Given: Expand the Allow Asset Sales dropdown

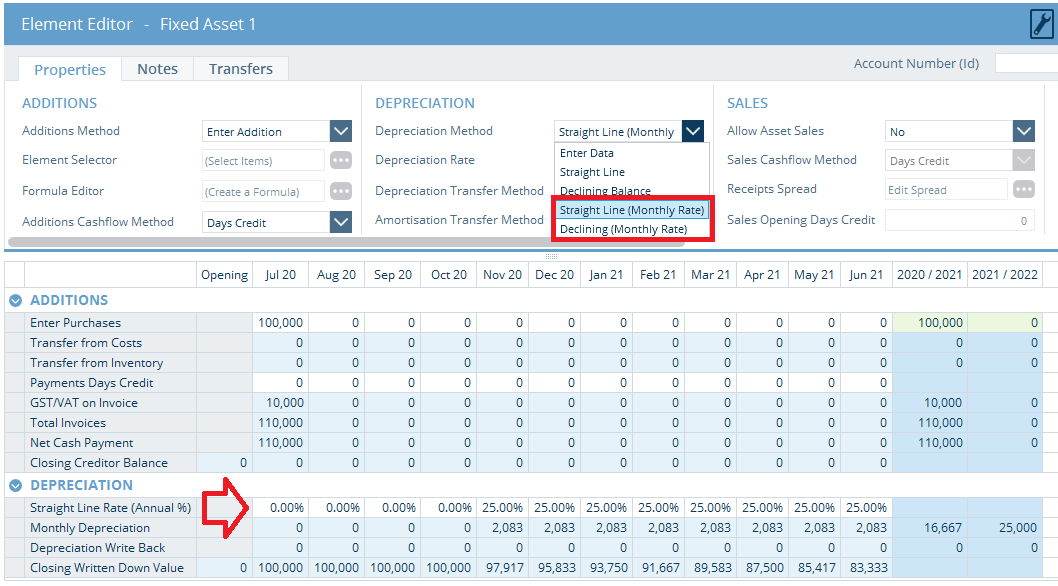Looking at the screenshot, I should [1023, 131].
